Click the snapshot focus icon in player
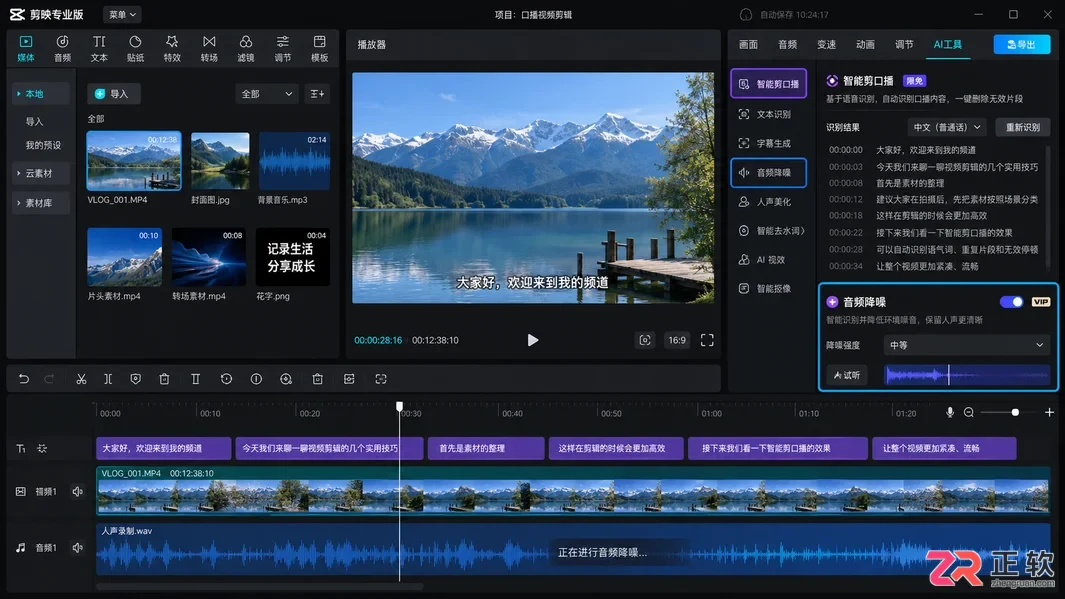1065x599 pixels. coord(645,340)
